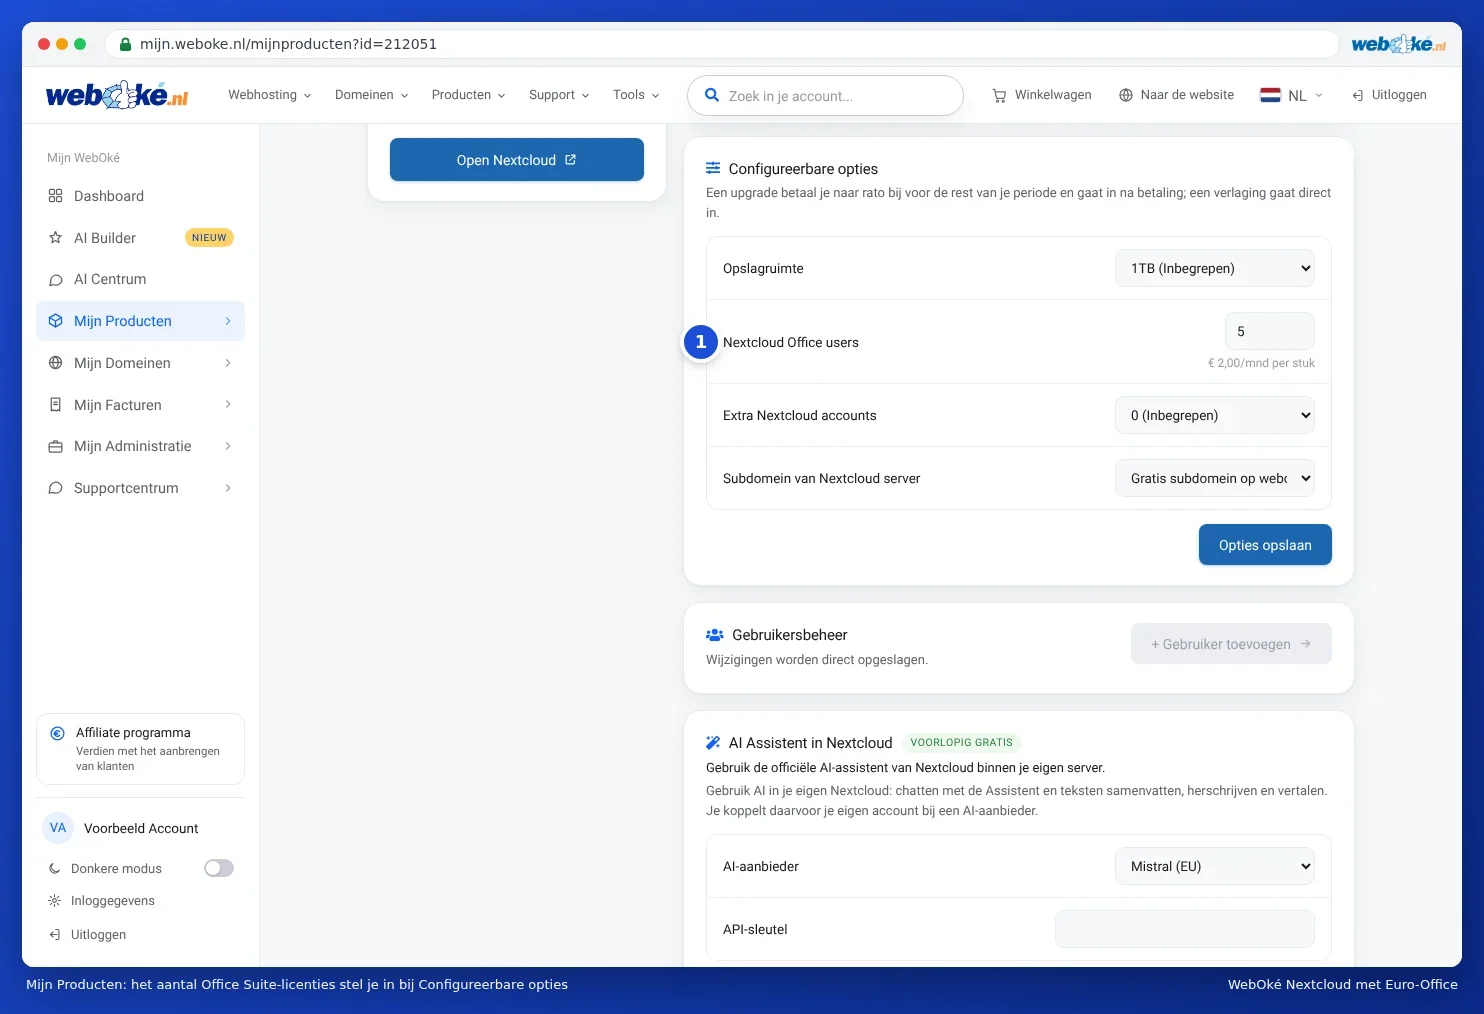Expand the Mijn Facturen chevron
Screen dimensions: 1484x1014
tap(228, 405)
